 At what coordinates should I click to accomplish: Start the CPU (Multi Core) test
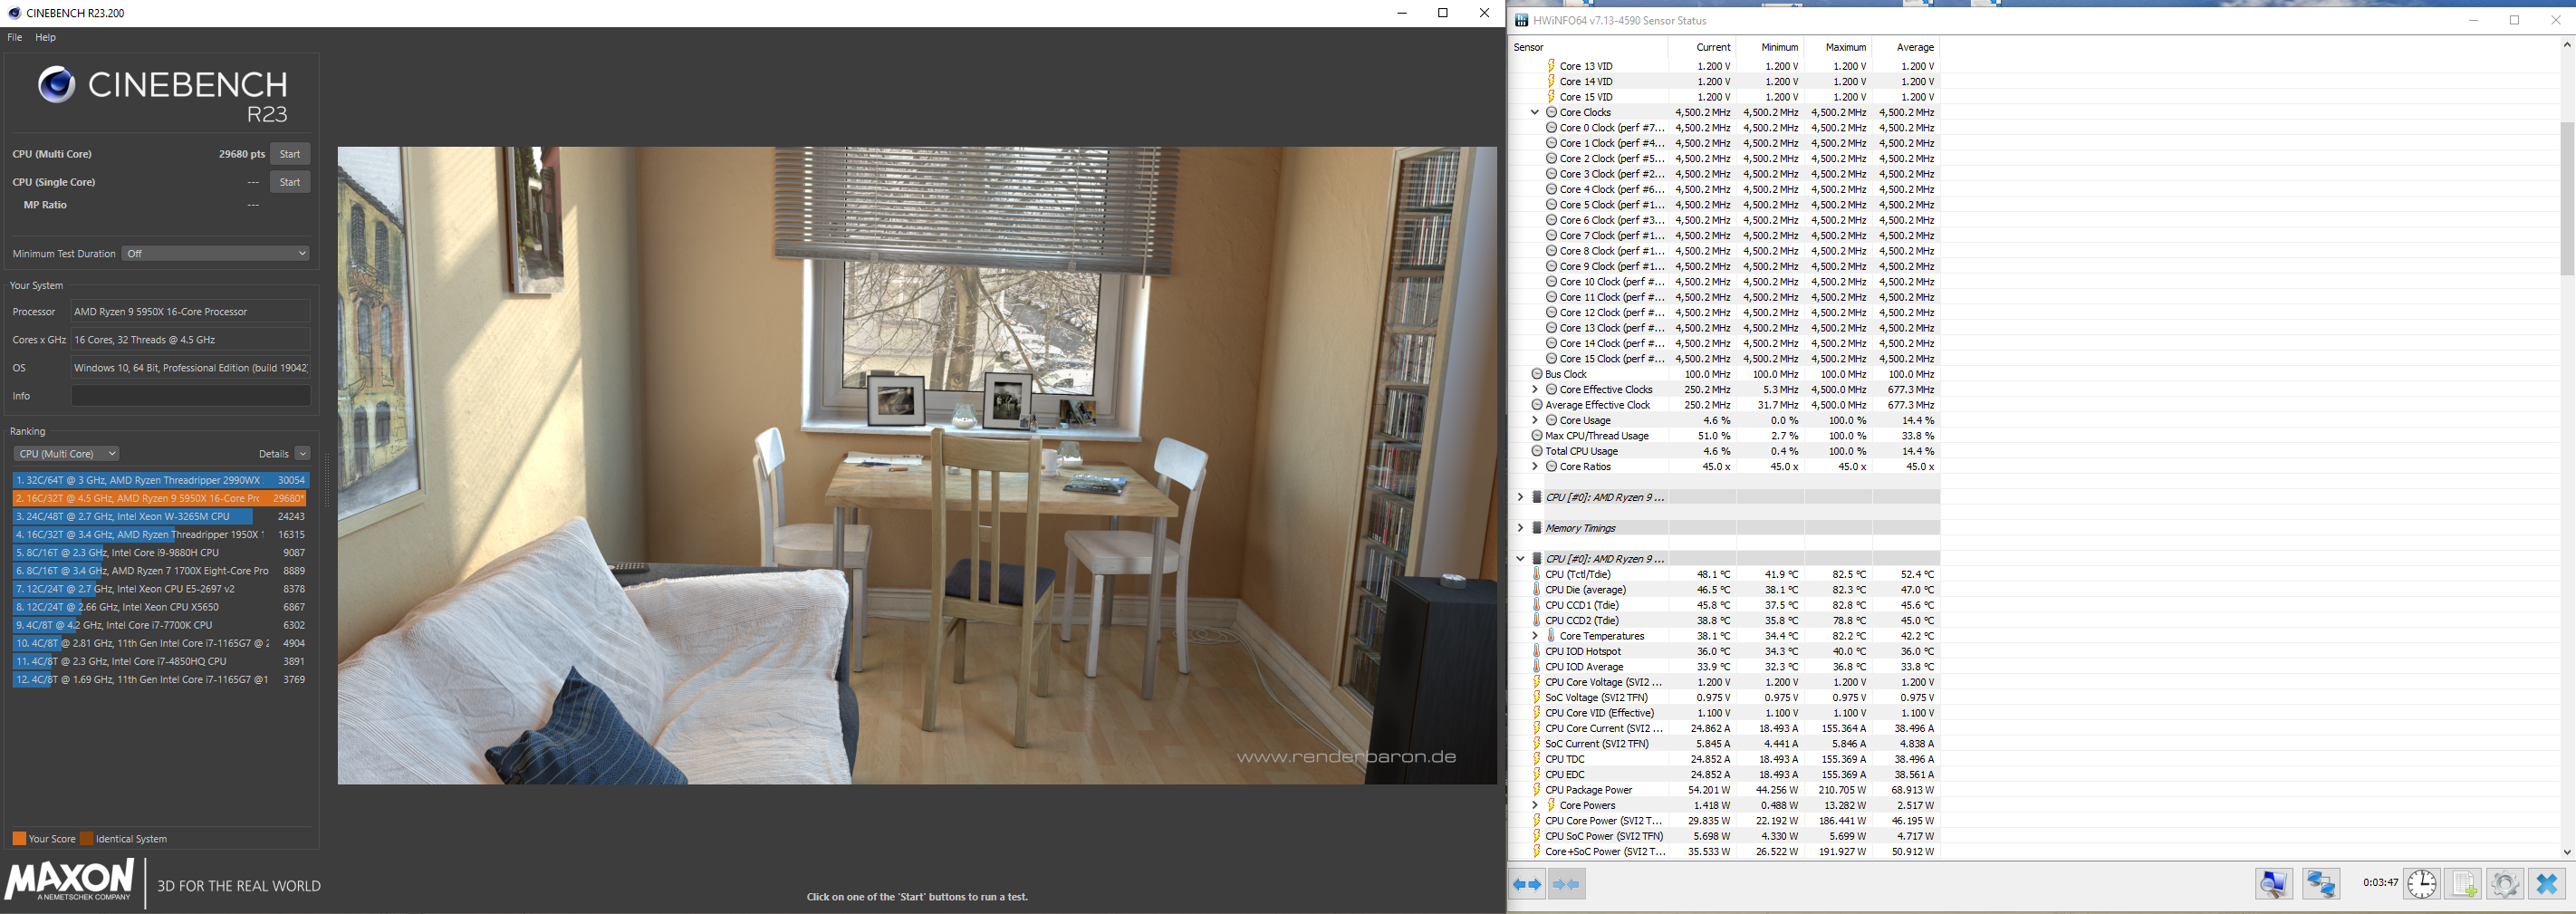click(x=290, y=154)
